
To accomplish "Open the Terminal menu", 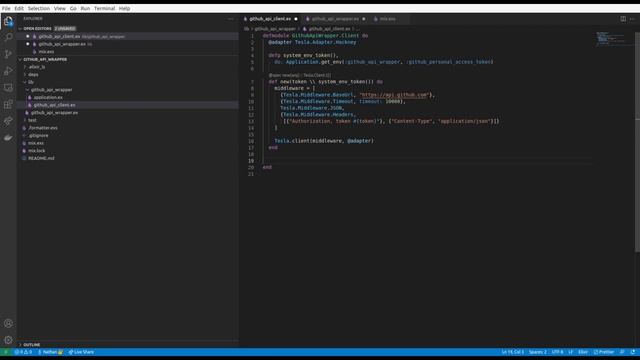I will [104, 8].
